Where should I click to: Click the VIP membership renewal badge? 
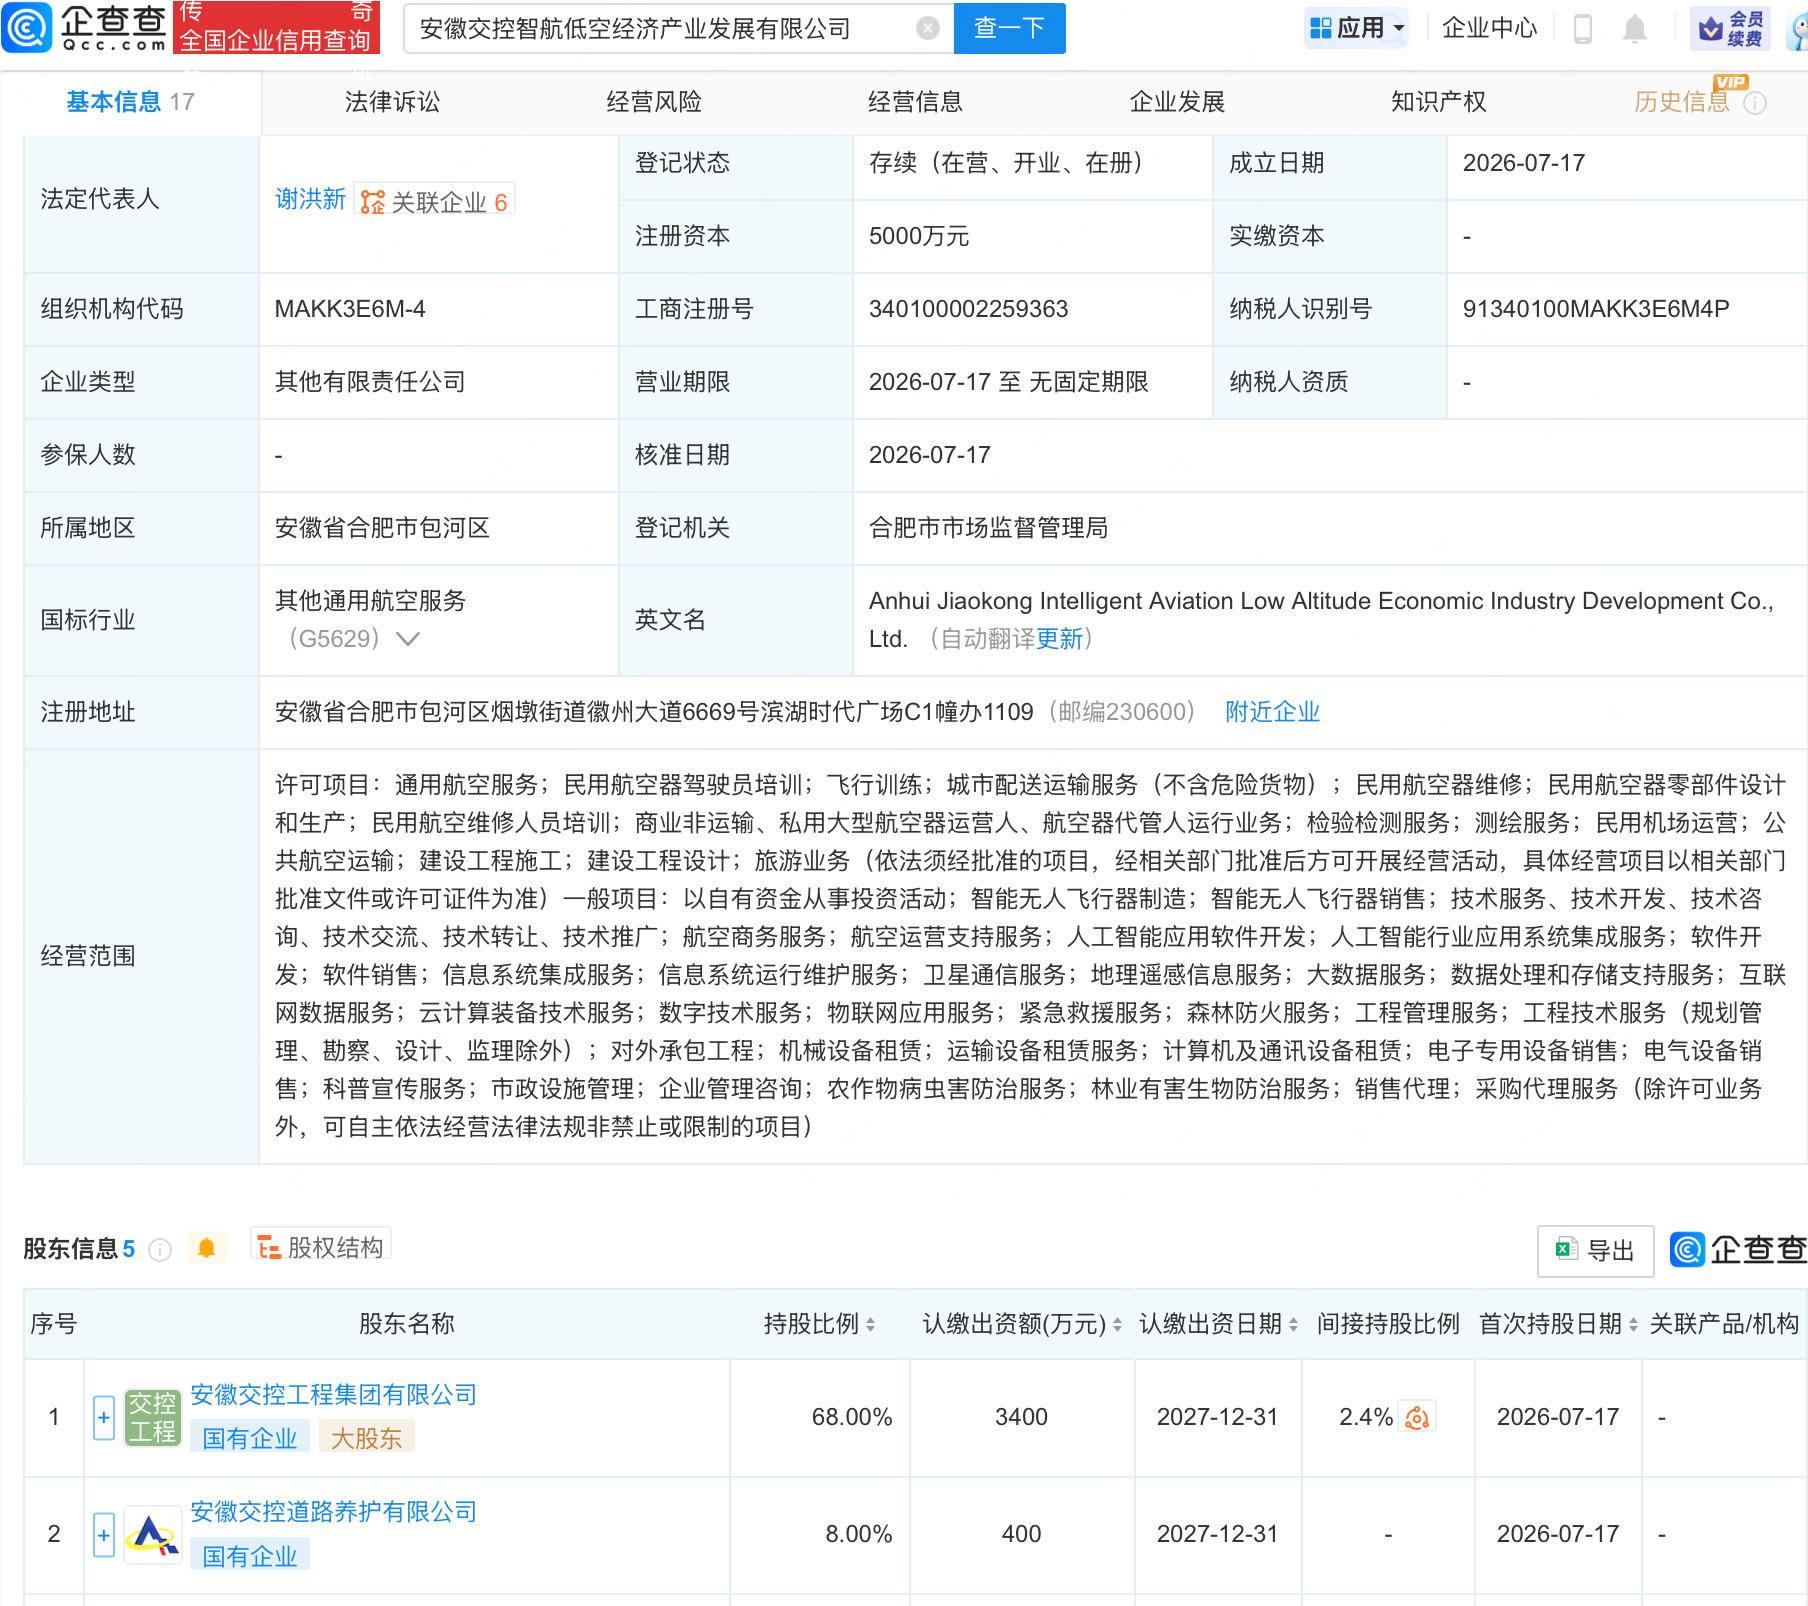tap(1731, 28)
